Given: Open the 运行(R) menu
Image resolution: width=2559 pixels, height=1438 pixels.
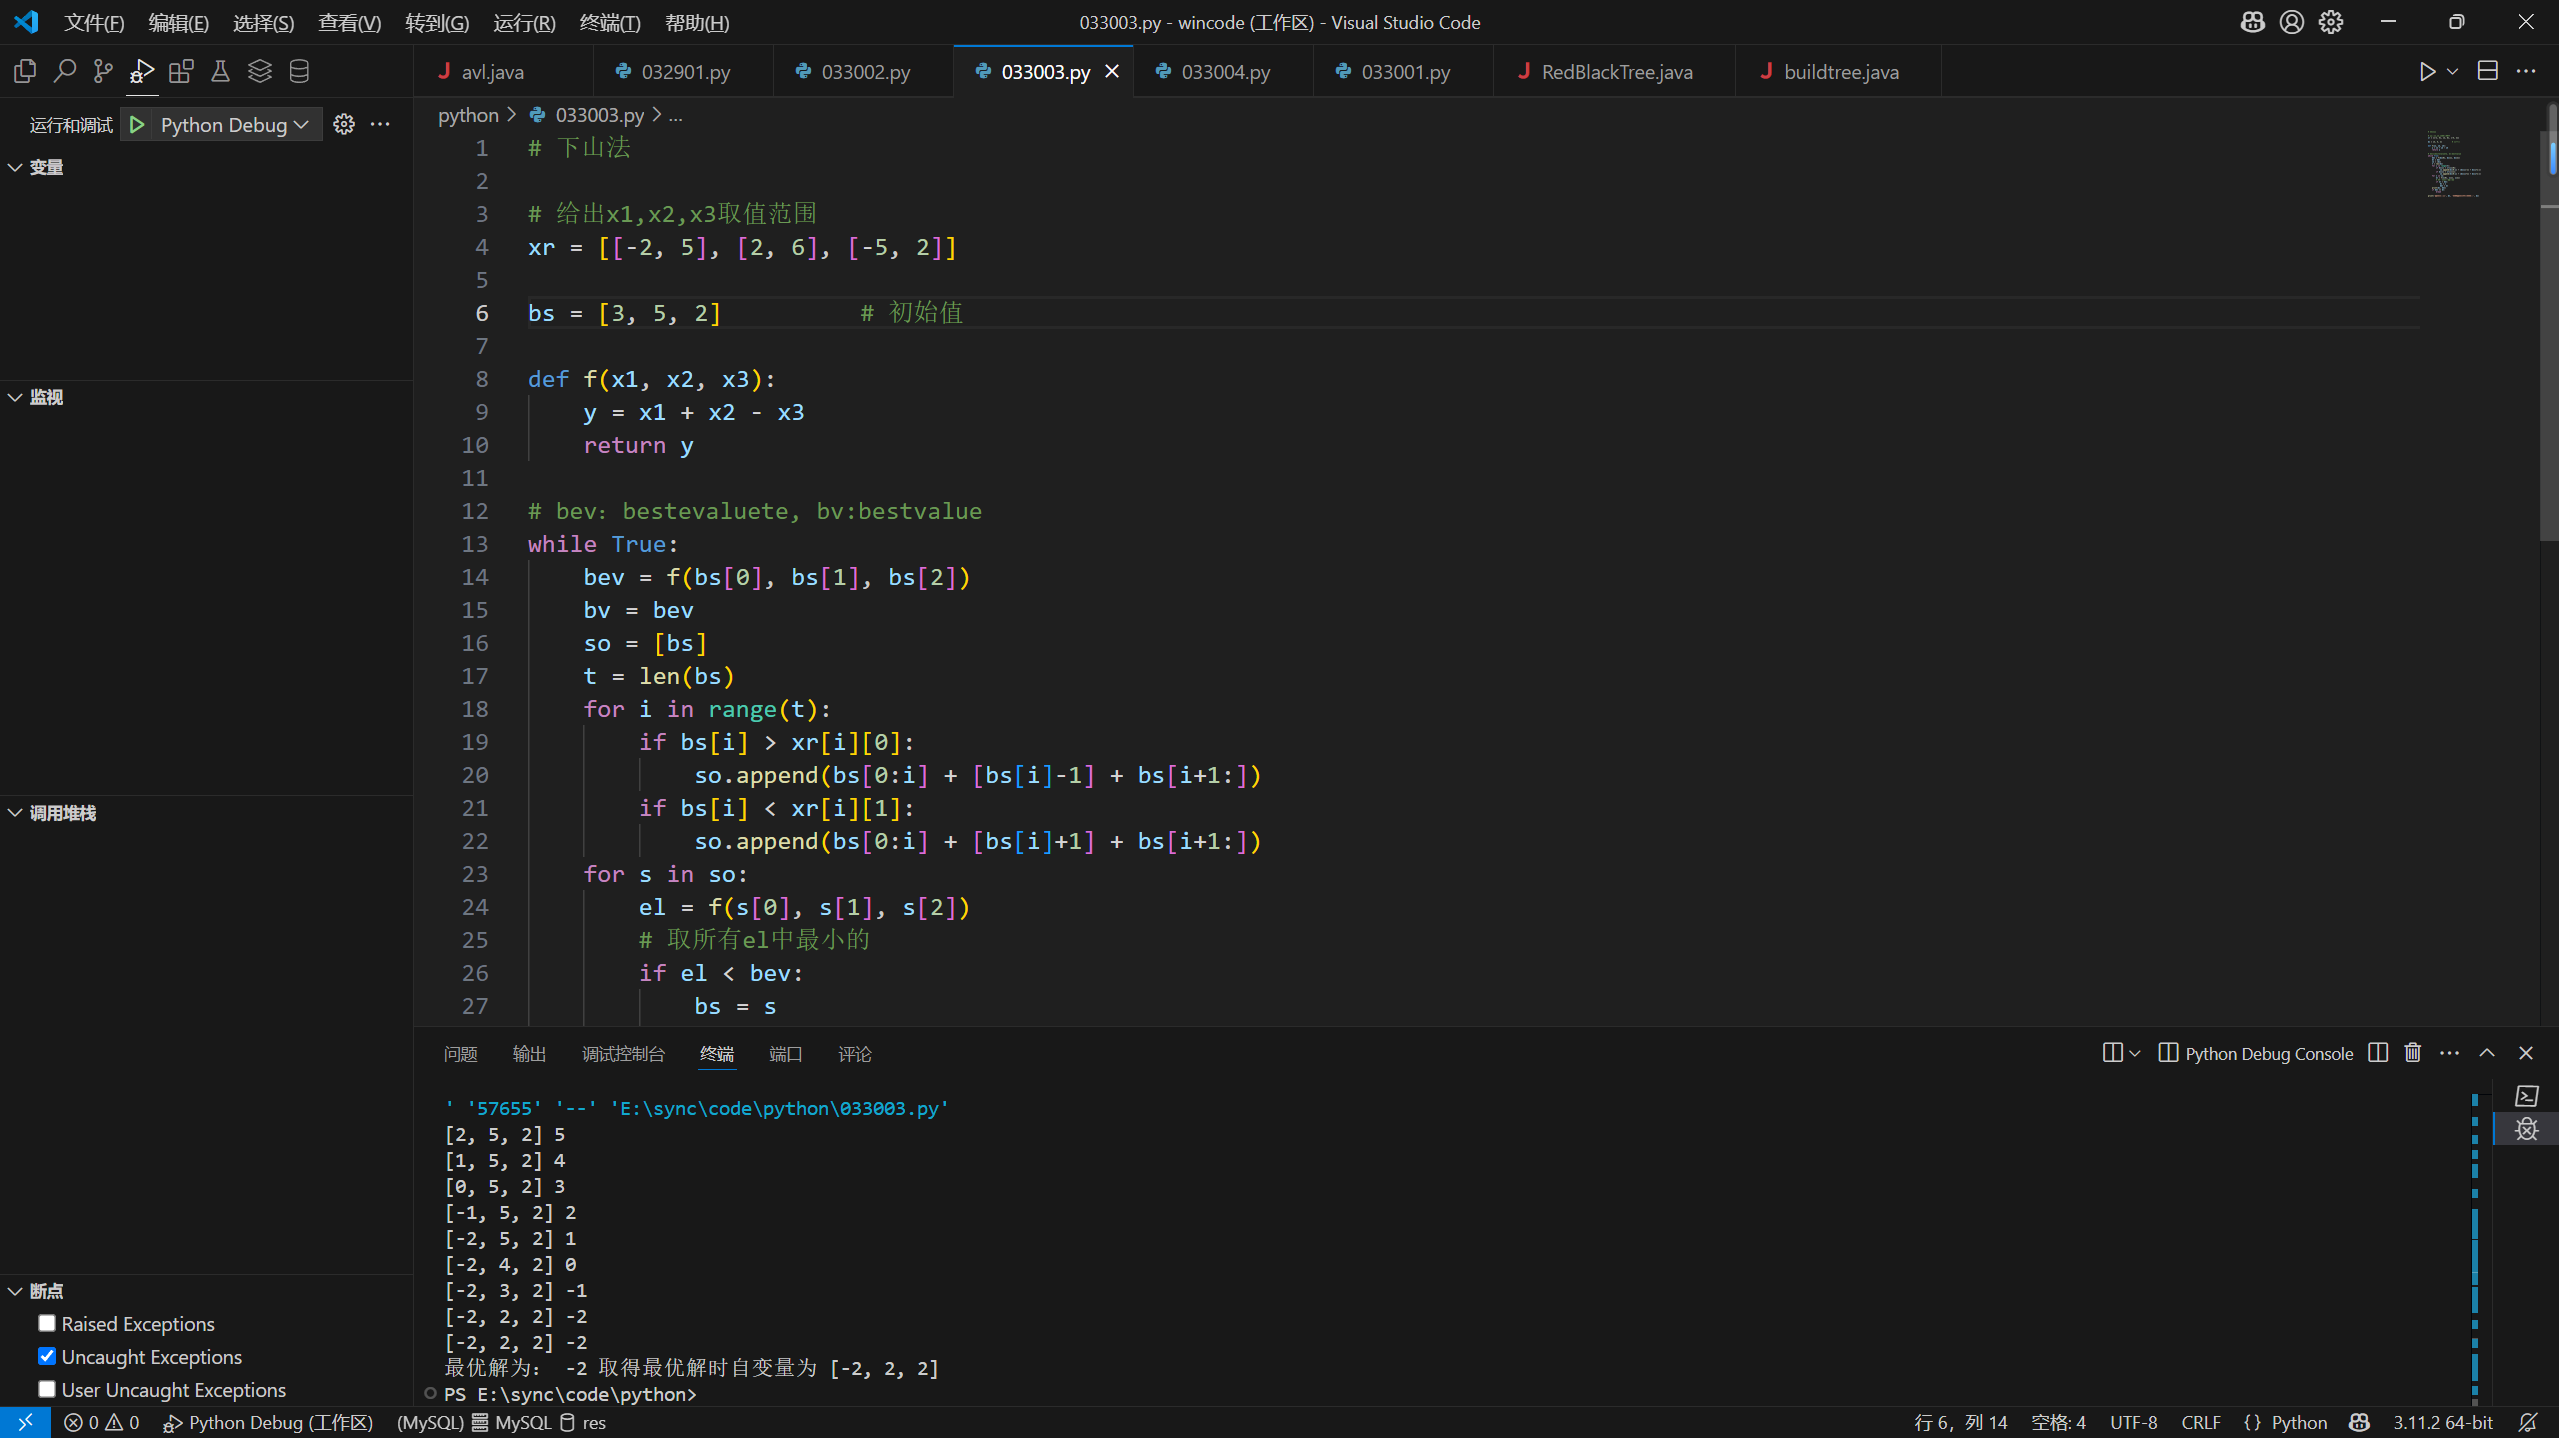Looking at the screenshot, I should tap(524, 22).
